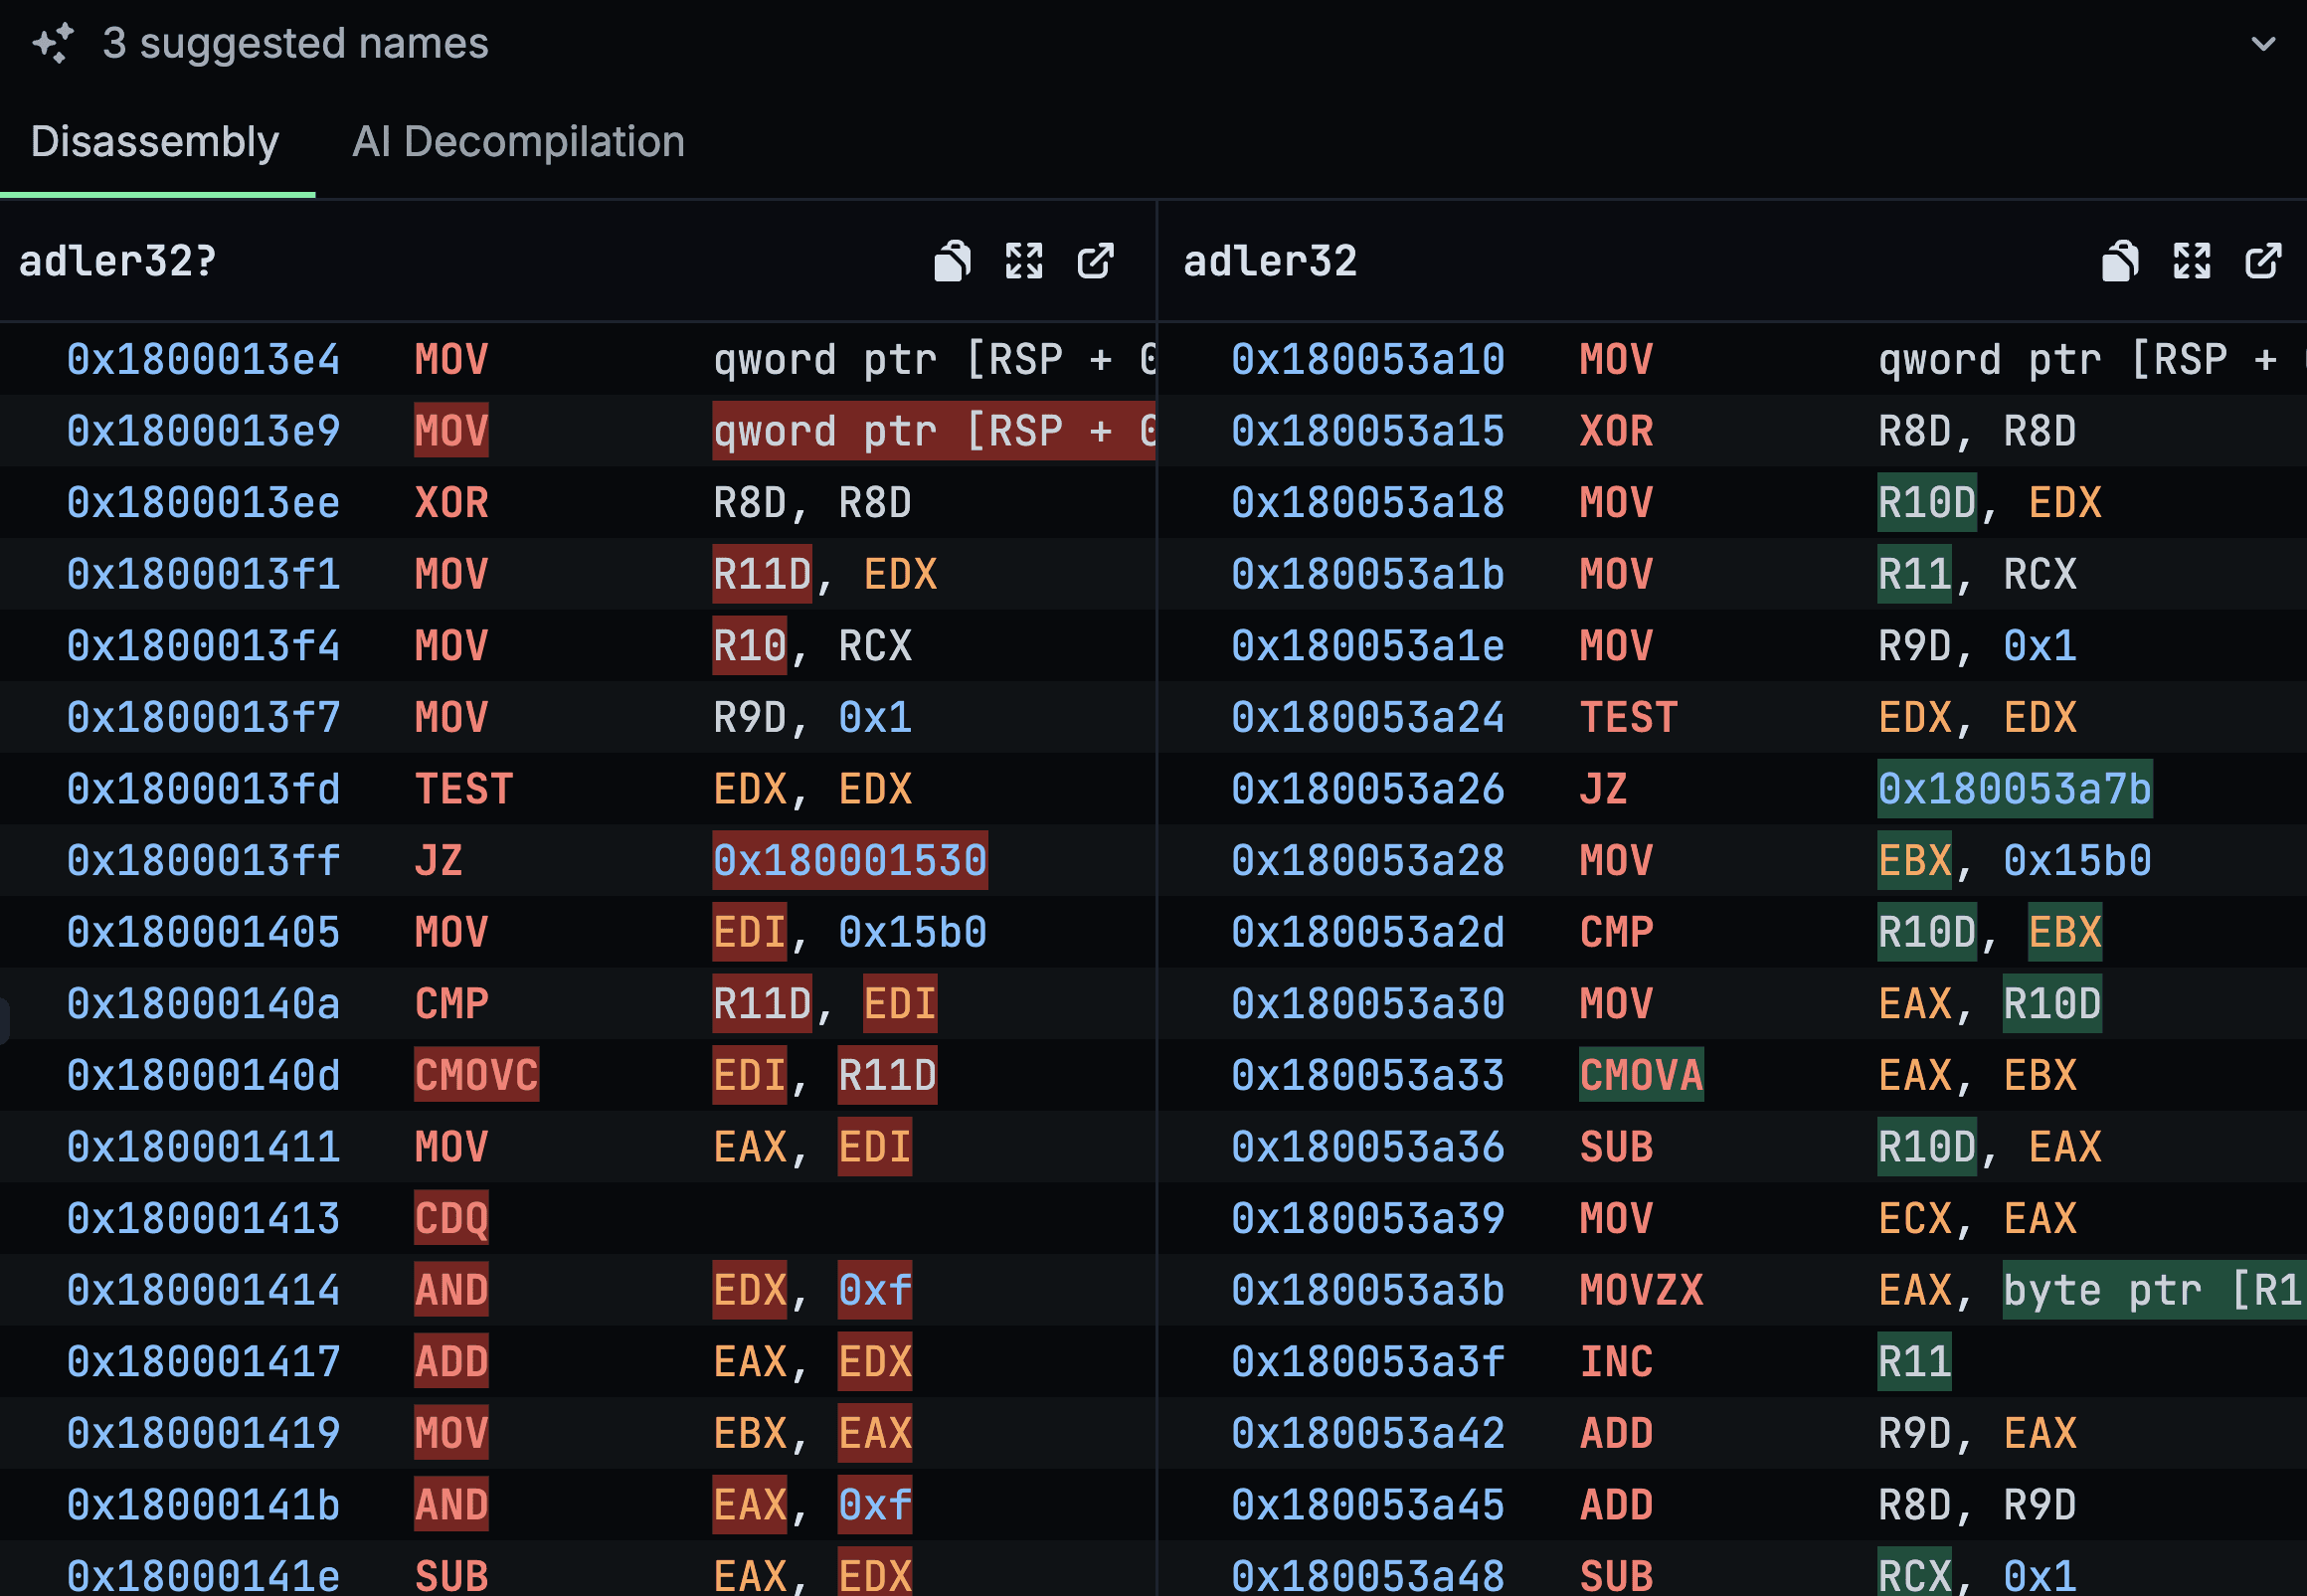Viewport: 2307px width, 1596px height.
Task: Click address 0x180053a10
Action: pyautogui.click(x=1368, y=359)
